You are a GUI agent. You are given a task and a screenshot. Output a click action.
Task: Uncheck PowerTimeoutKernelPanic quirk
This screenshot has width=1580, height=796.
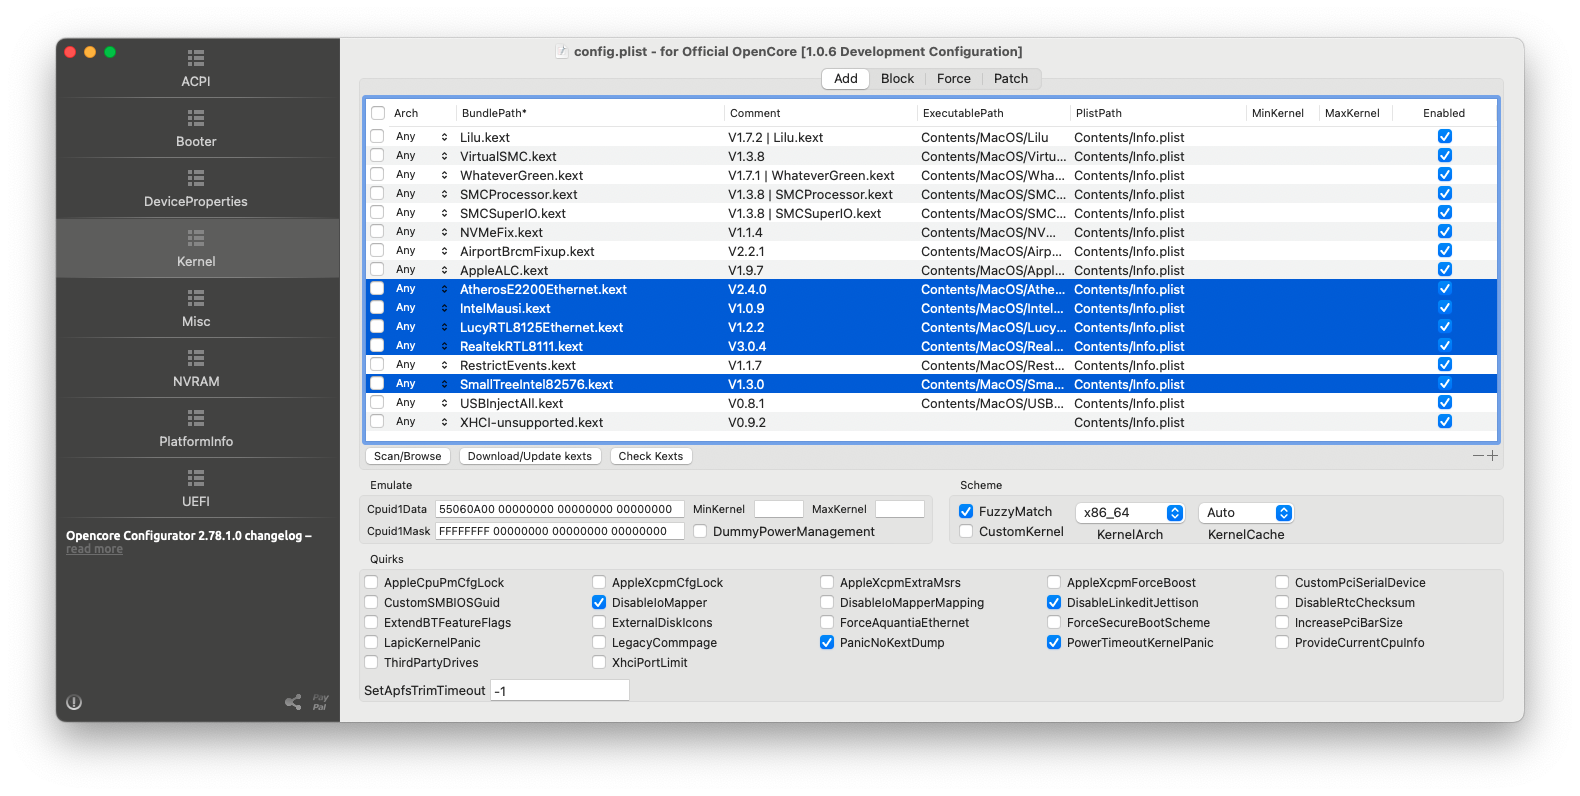point(1054,642)
